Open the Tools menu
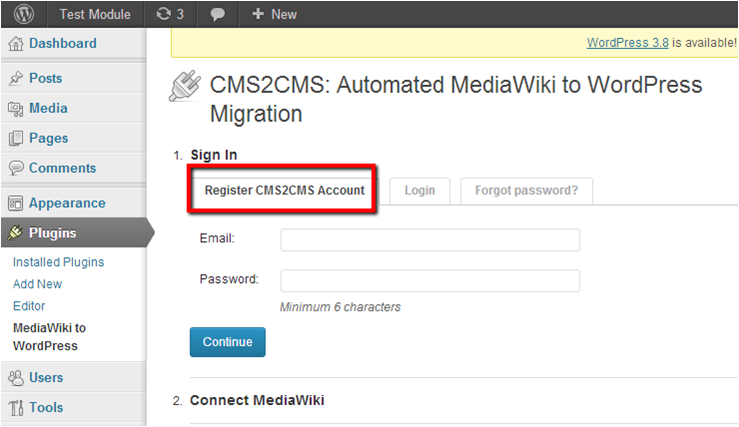739x427 pixels. point(46,407)
